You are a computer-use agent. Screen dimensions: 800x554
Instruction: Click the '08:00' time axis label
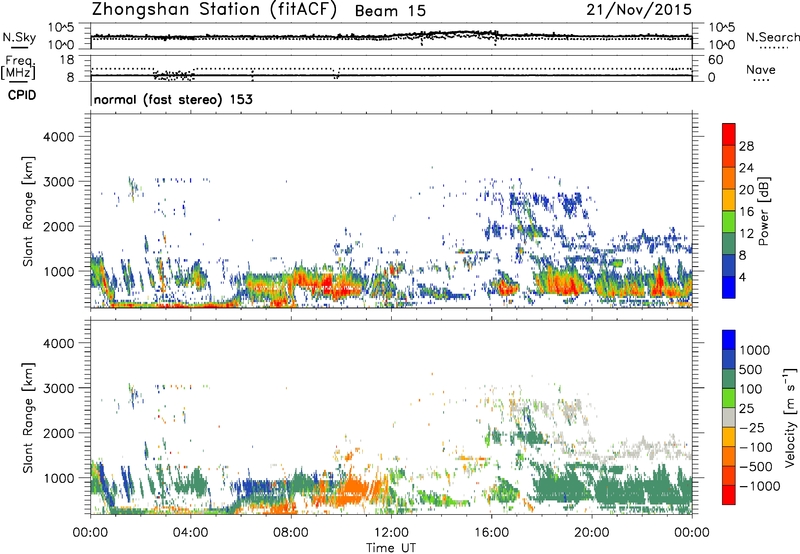tap(291, 533)
